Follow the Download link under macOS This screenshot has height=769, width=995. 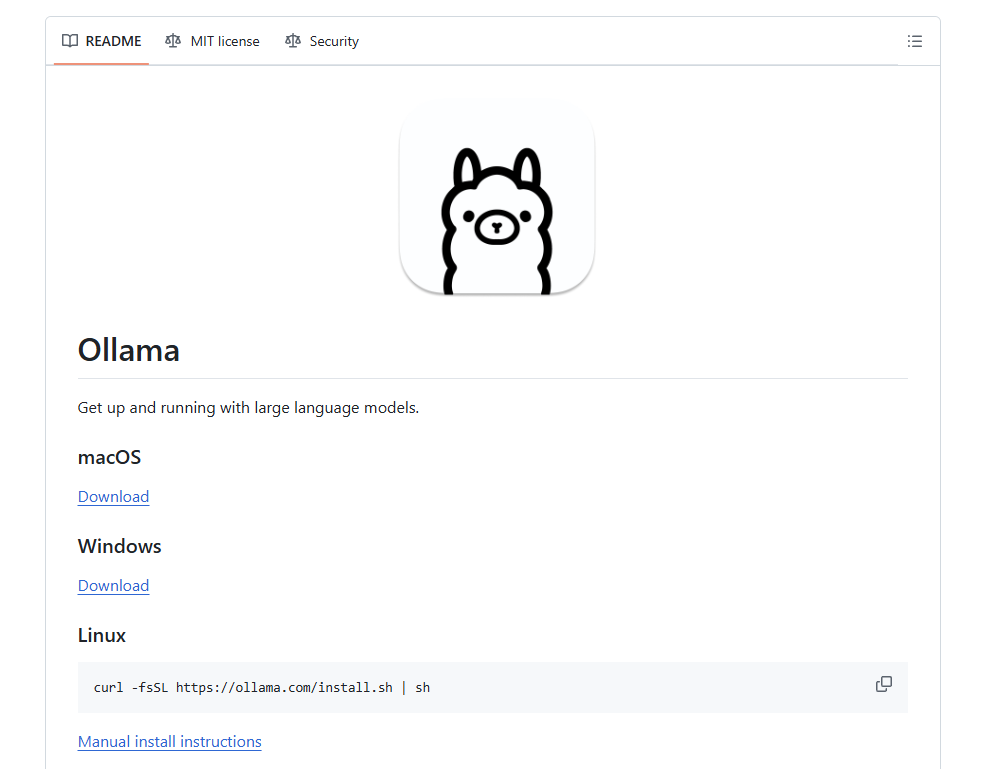coord(113,497)
